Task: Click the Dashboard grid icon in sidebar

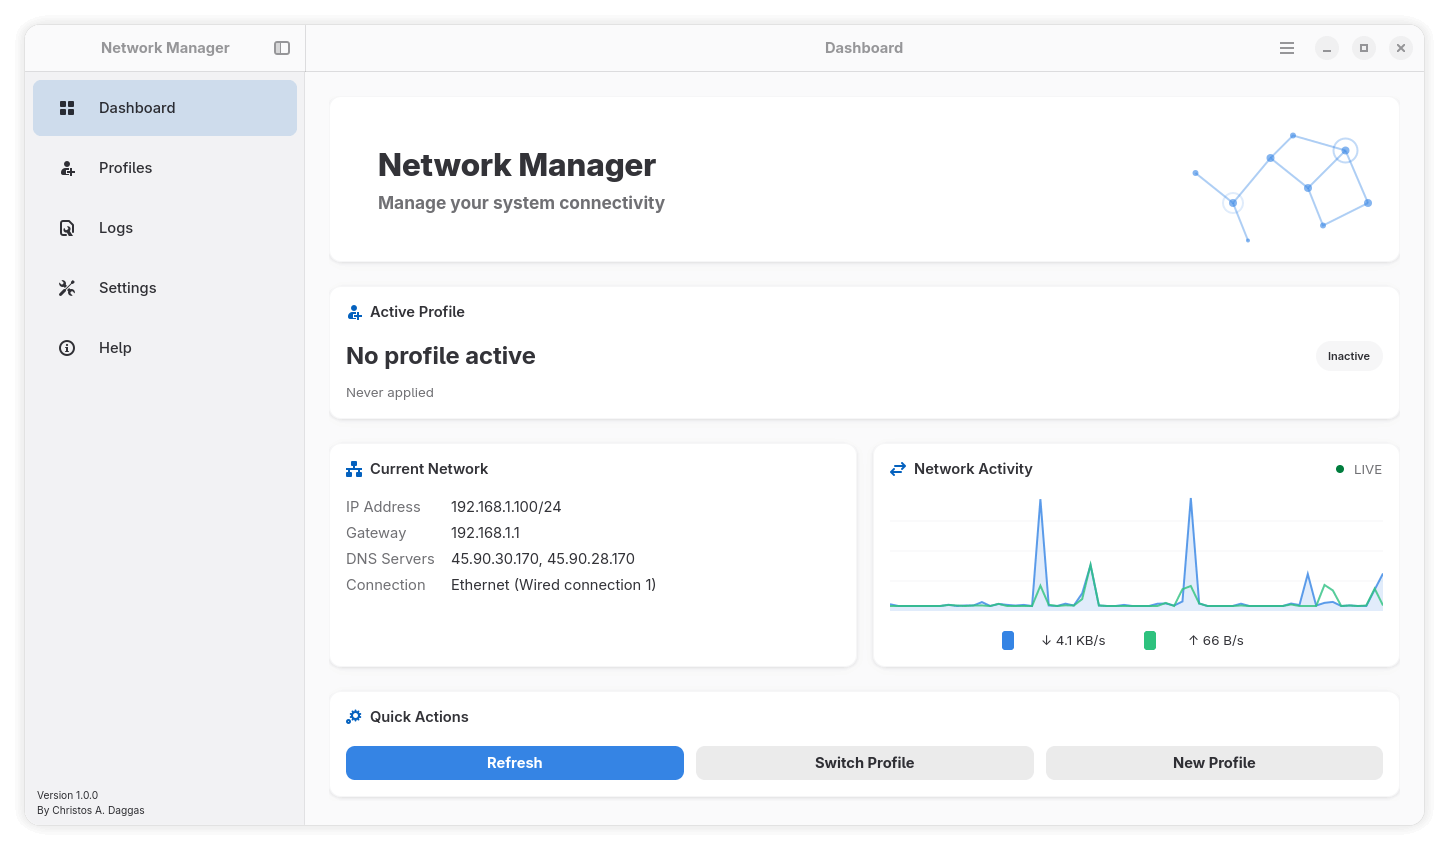Action: pos(67,108)
